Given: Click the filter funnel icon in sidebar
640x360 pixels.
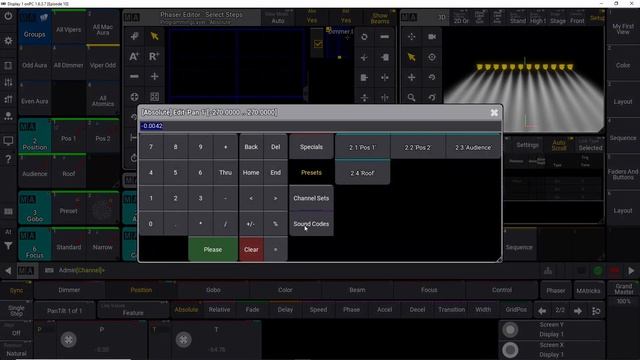Looking at the screenshot, I should tap(8, 246).
